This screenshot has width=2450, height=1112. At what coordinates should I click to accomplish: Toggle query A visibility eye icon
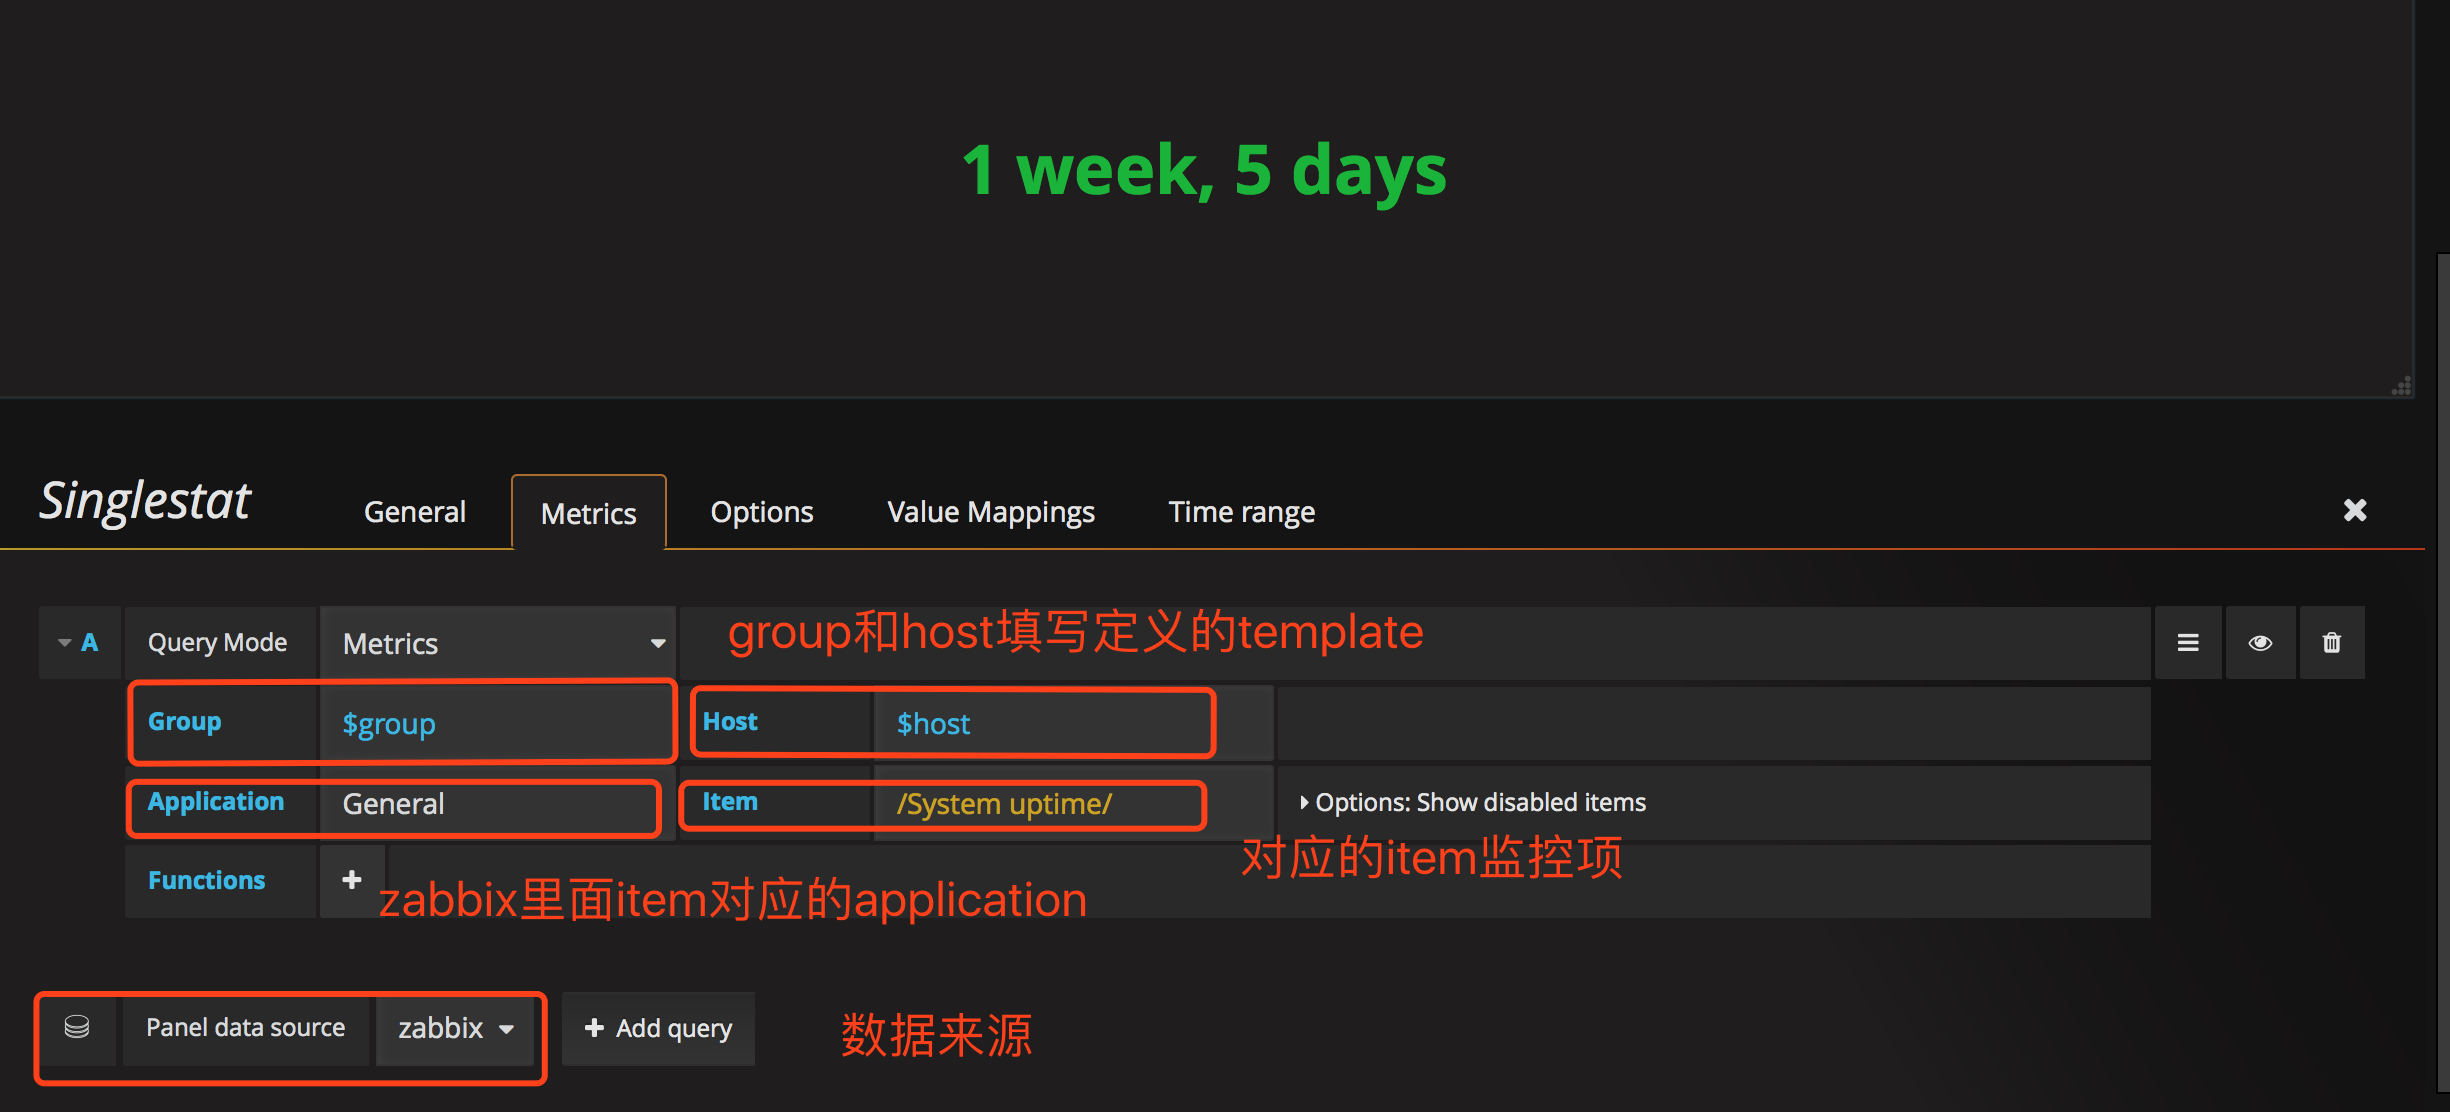[x=2260, y=643]
